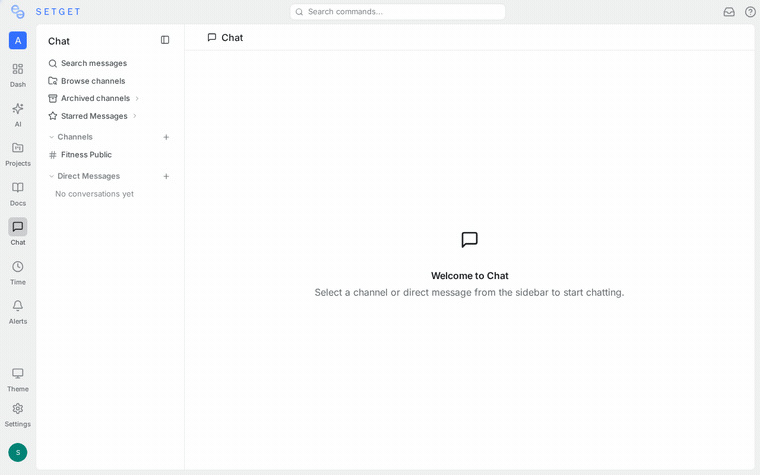Collapse the Channels section chevron
This screenshot has height=475, width=760.
(x=51, y=137)
